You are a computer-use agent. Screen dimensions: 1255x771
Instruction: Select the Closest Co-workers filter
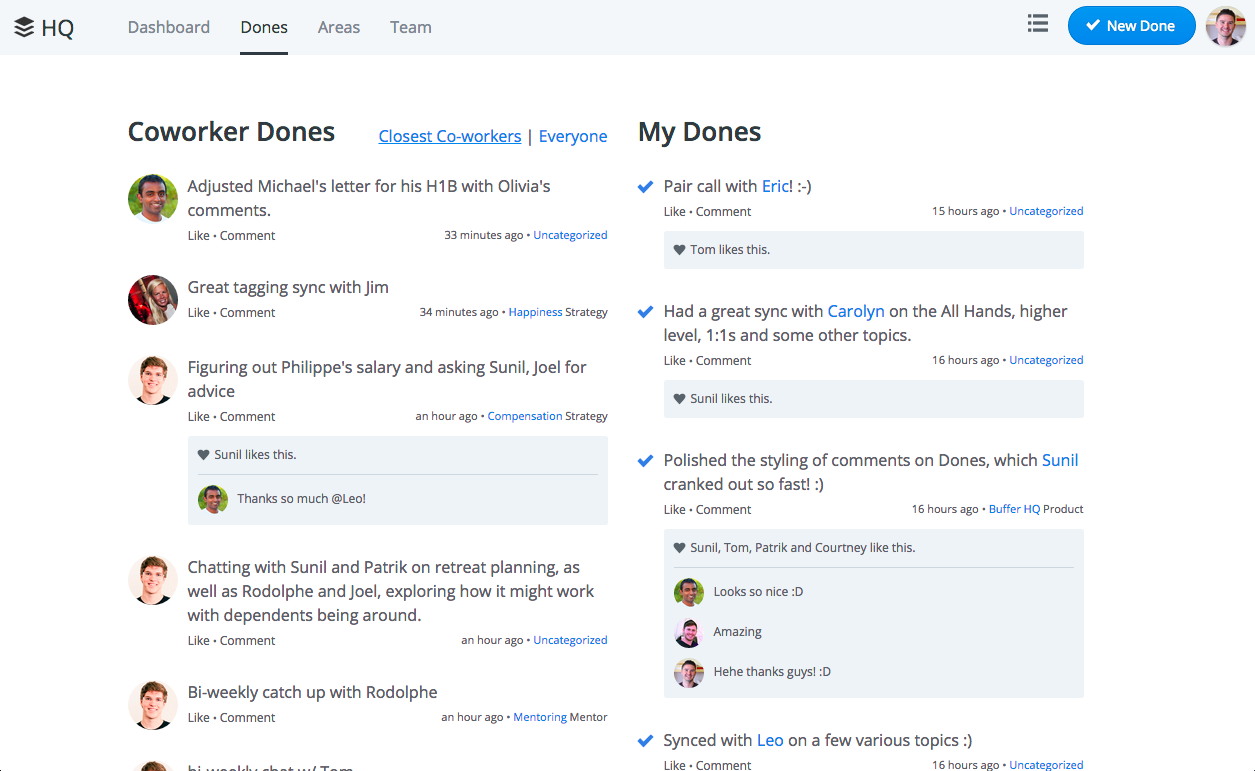pos(449,136)
